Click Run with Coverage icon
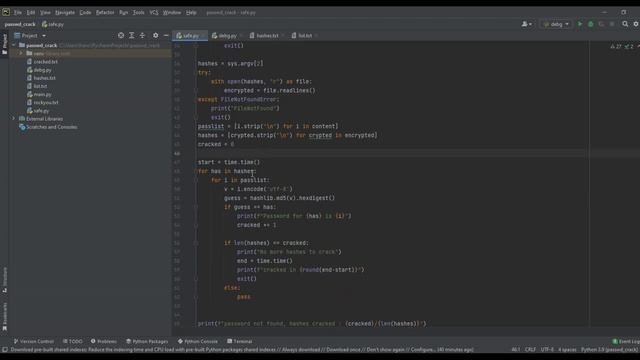640x360 pixels. click(601, 24)
